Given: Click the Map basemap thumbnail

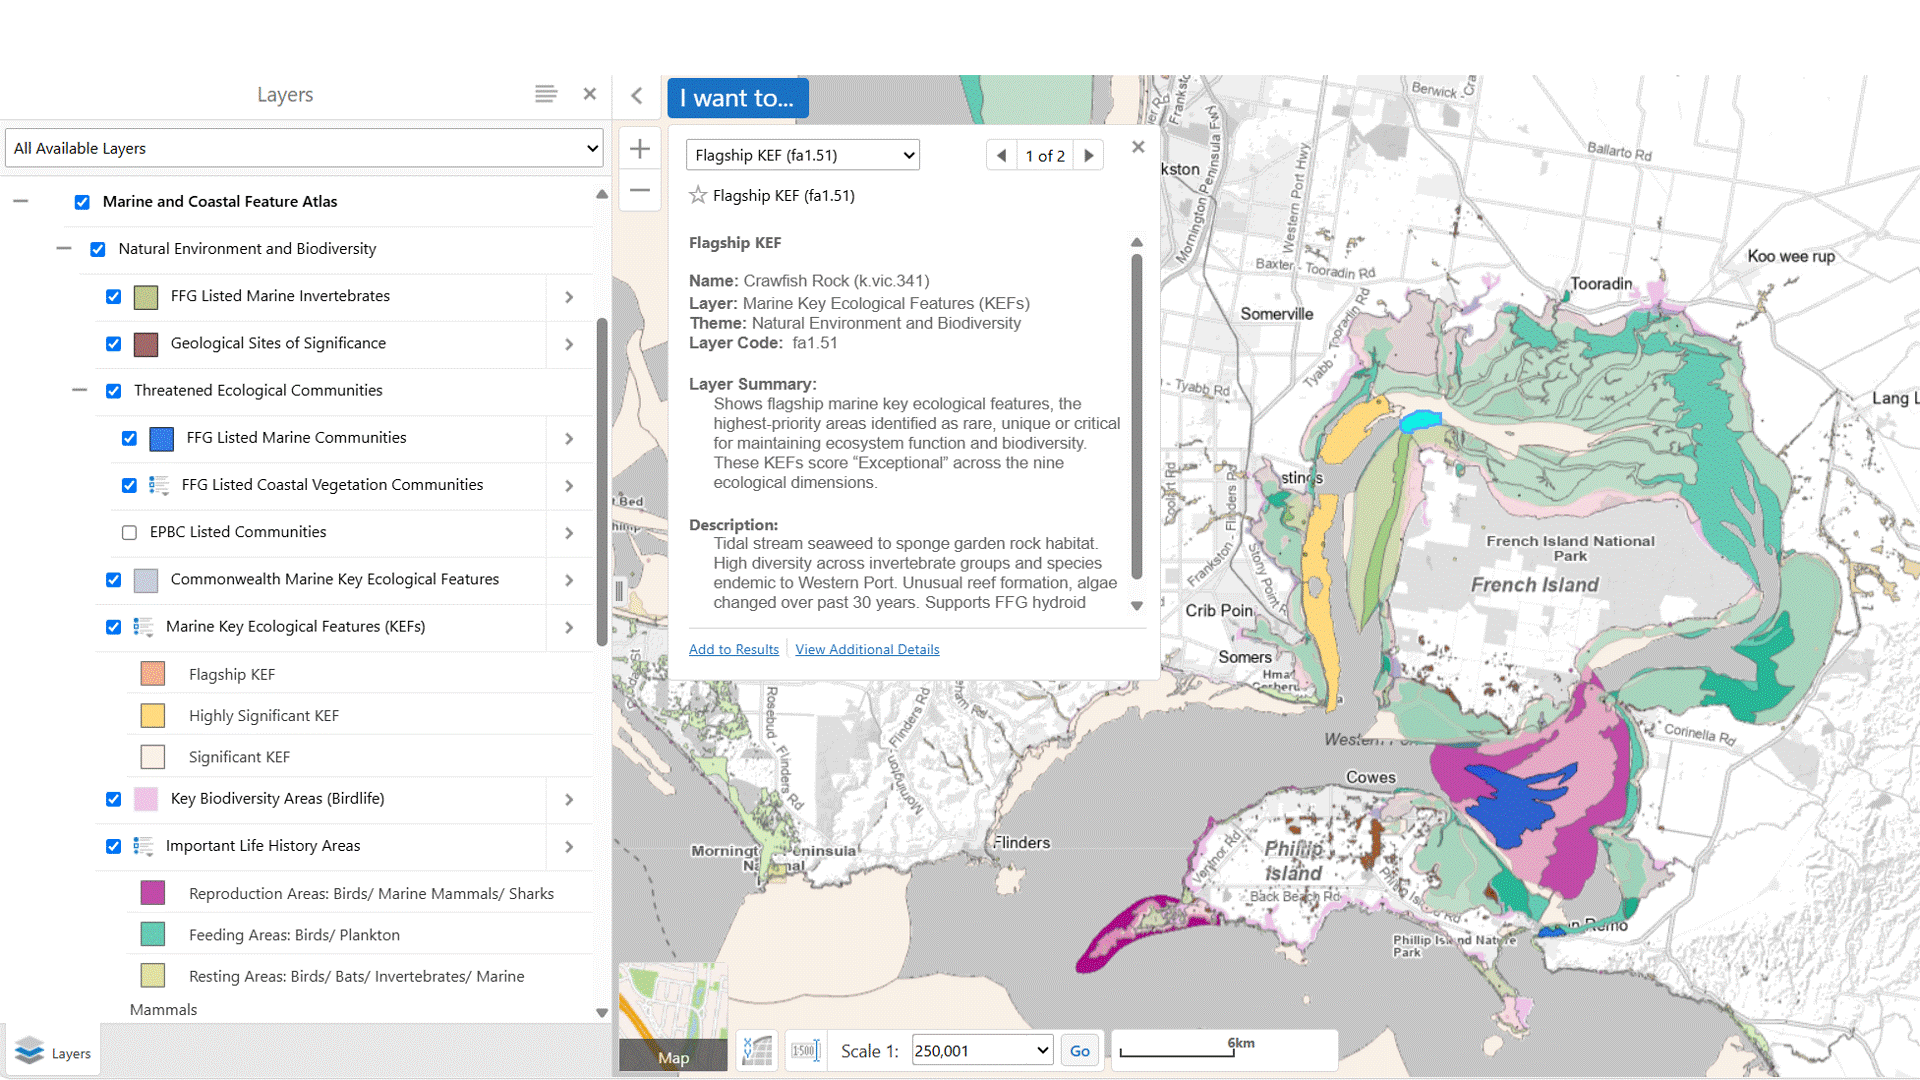Looking at the screenshot, I should (673, 1017).
